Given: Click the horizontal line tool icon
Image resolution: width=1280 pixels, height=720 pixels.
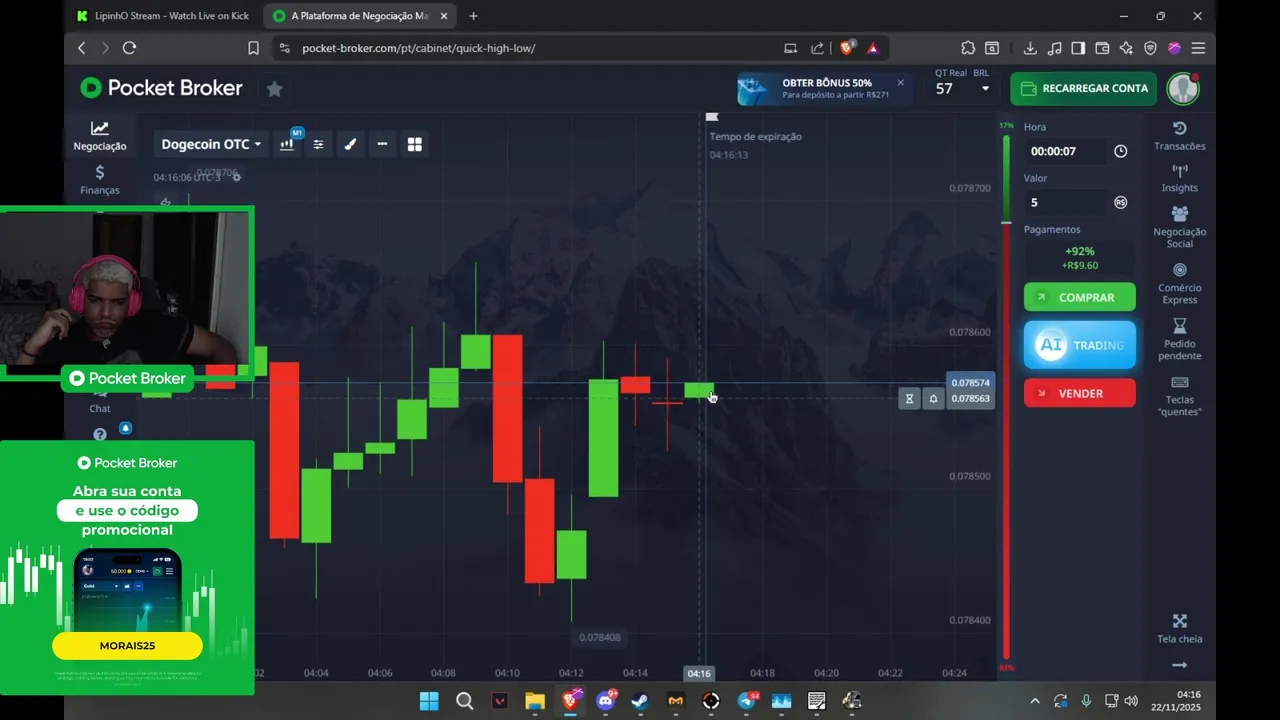Looking at the screenshot, I should [382, 144].
